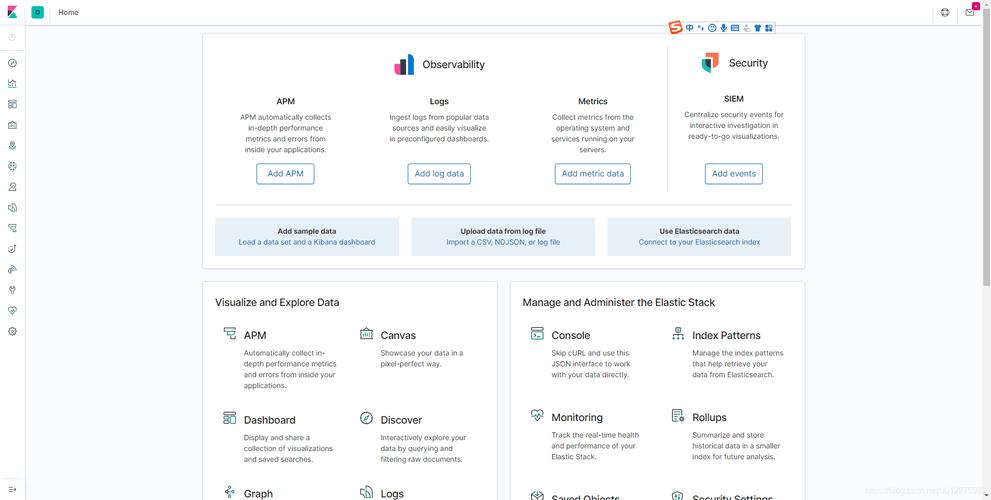Open Sogou toolbox grid icon
991x500 pixels.
[x=769, y=28]
